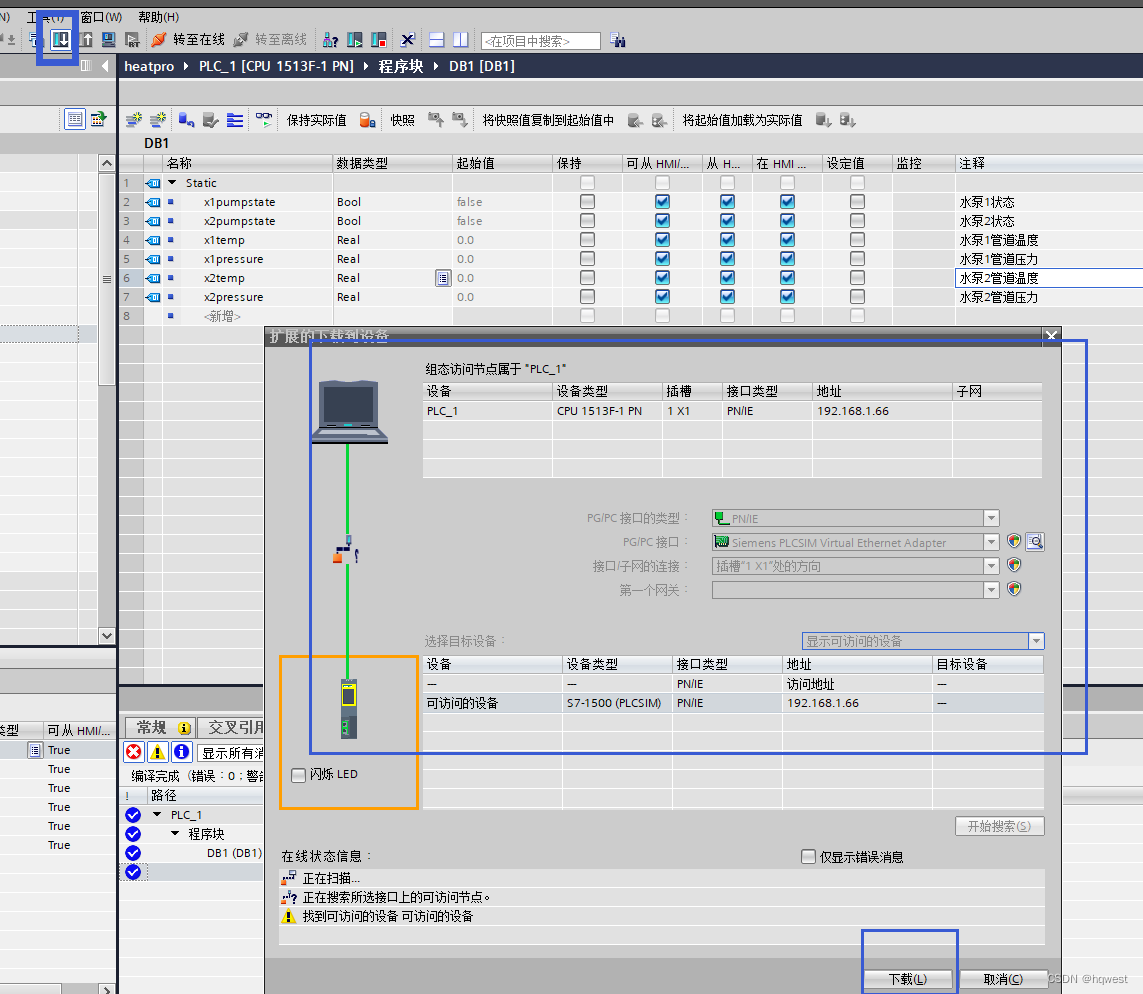Open the first gateway dropdown
The image size is (1143, 994).
(991, 590)
